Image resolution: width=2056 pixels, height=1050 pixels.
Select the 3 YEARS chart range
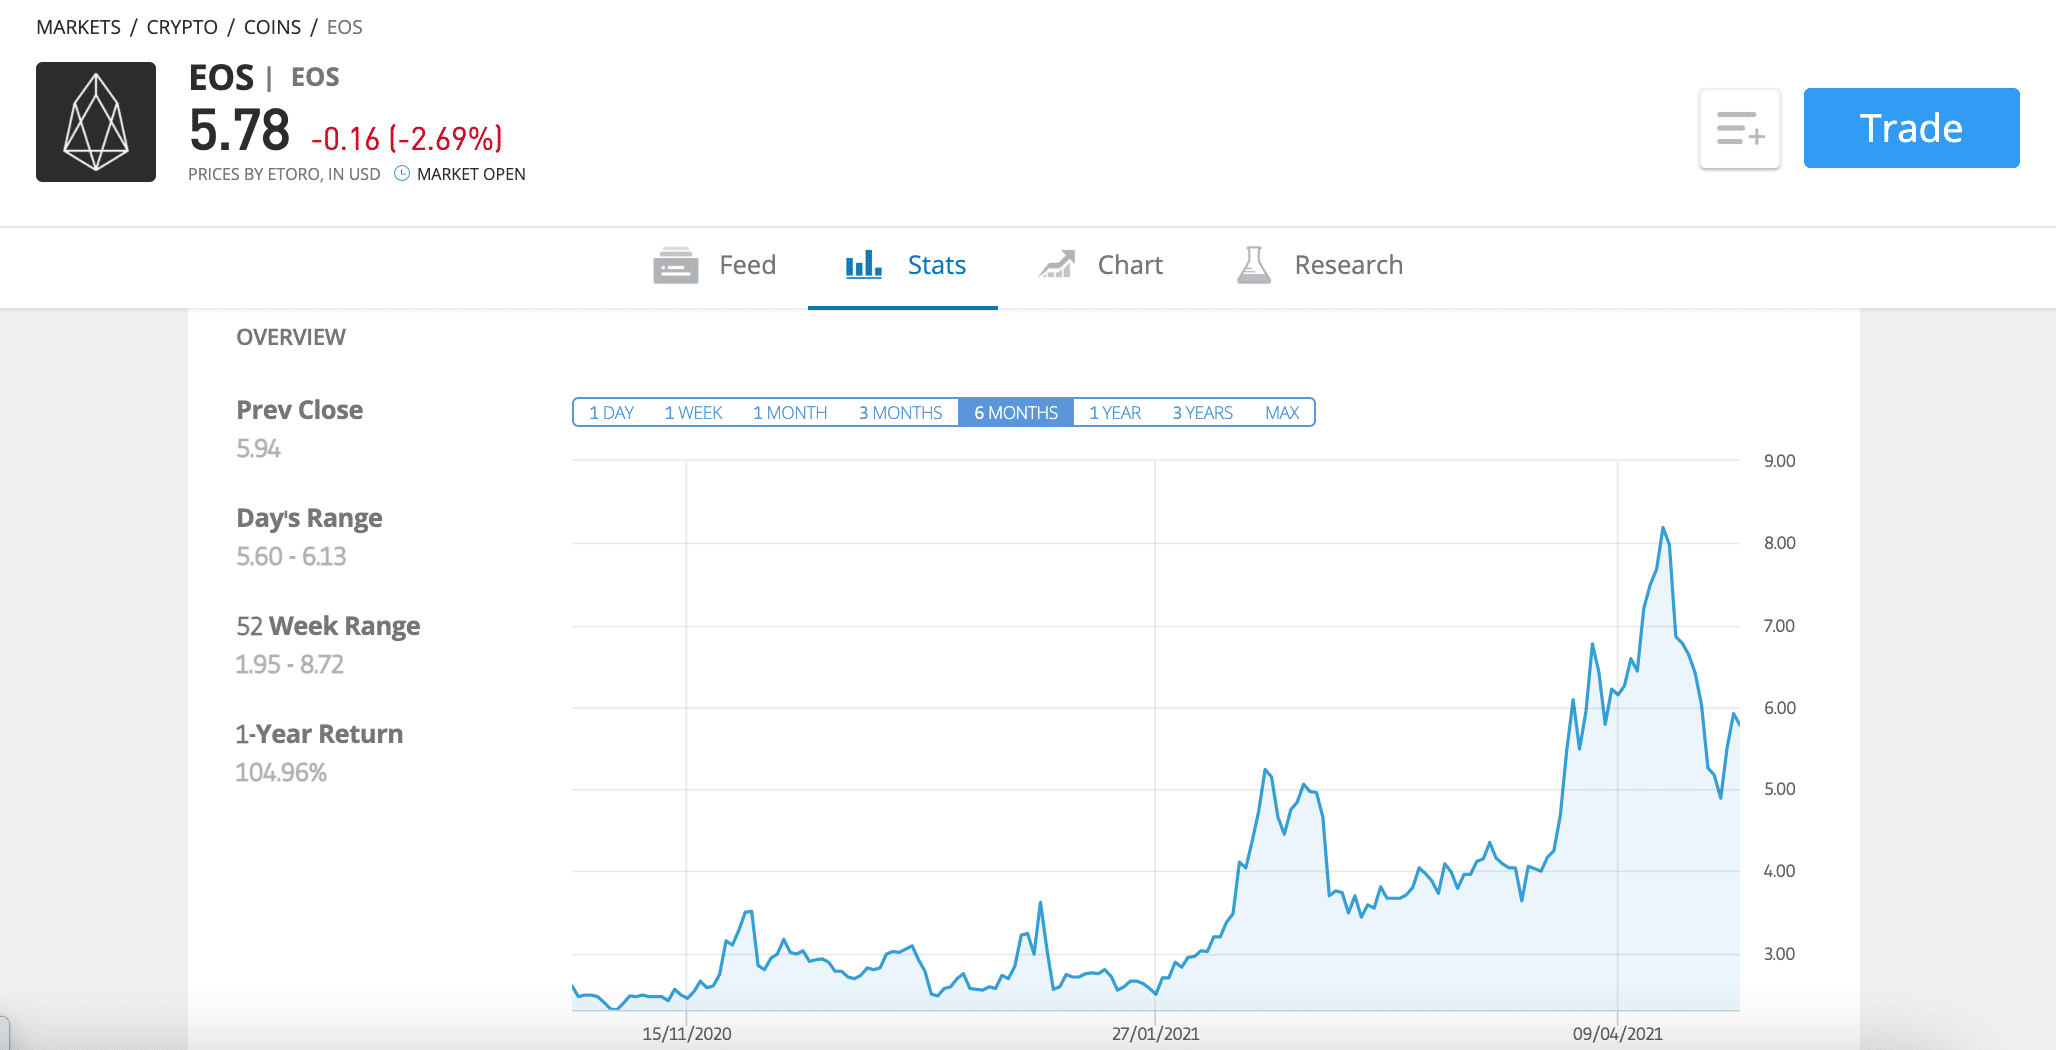(x=1203, y=413)
